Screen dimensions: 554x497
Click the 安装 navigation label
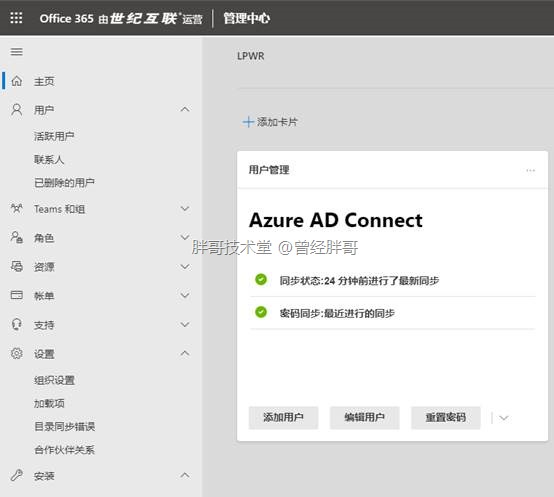44,476
